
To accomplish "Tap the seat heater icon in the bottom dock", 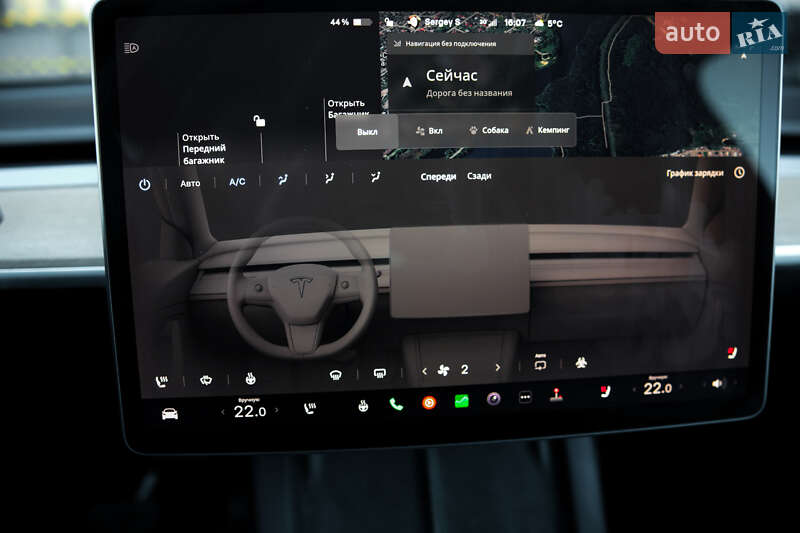I will point(310,408).
